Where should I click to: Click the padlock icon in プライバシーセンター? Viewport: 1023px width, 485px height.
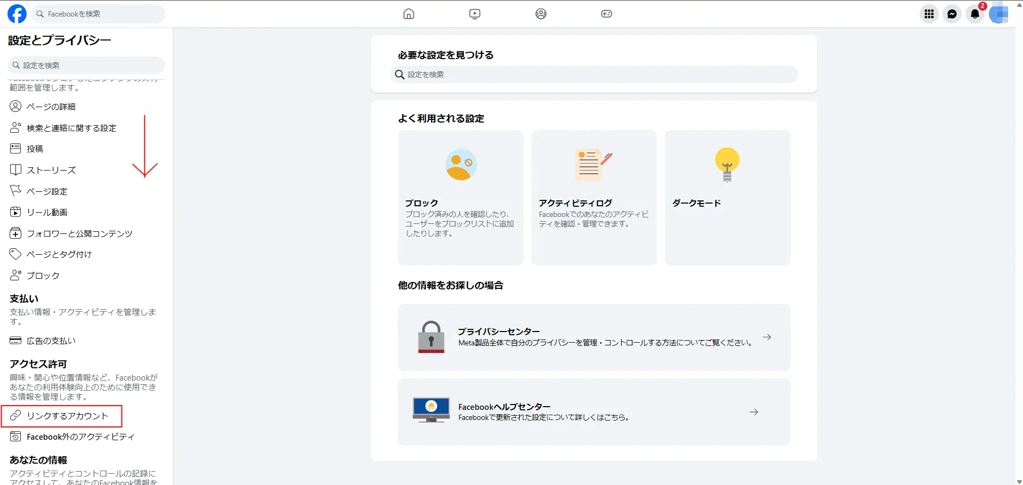pos(431,337)
